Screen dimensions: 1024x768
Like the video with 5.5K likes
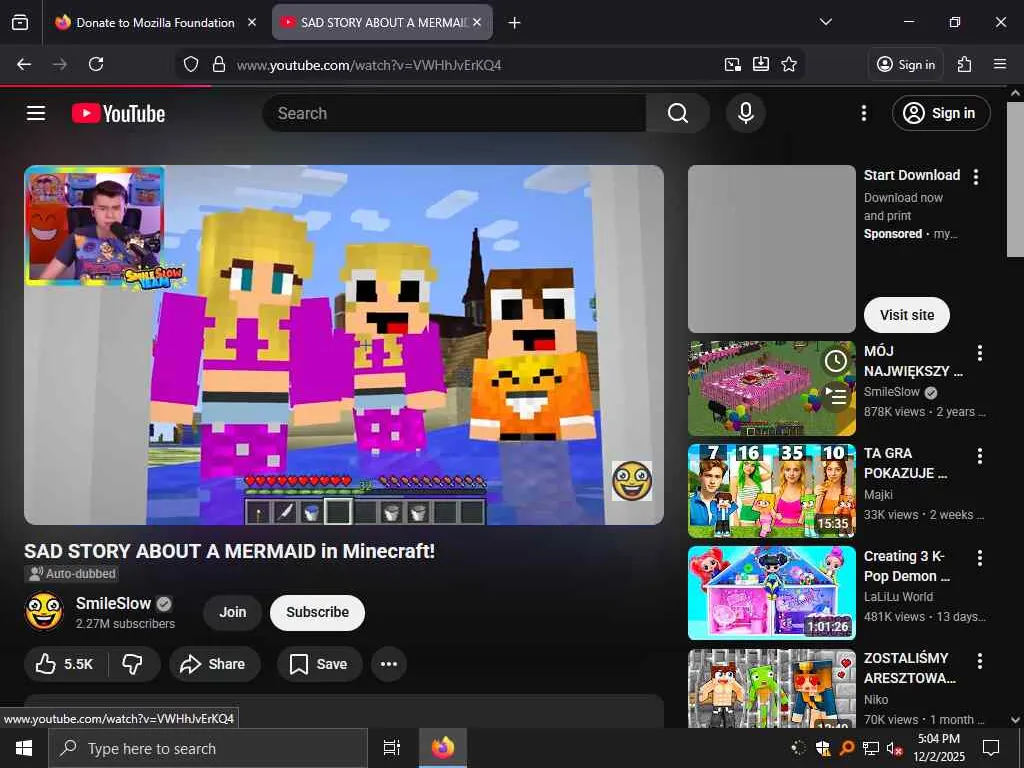coord(66,664)
